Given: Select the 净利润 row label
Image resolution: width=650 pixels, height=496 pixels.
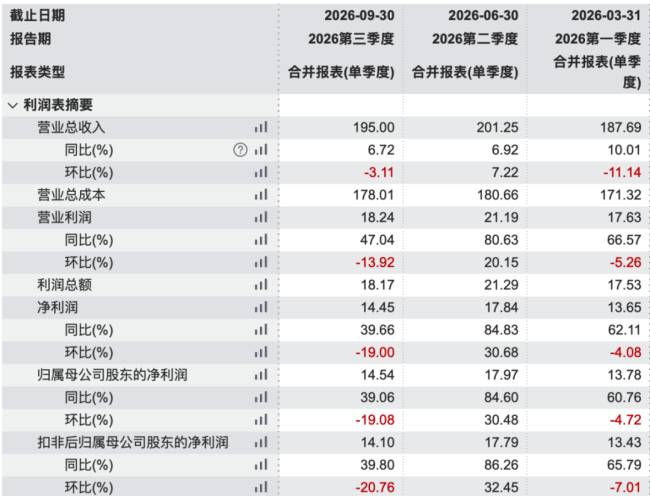Looking at the screenshot, I should click(58, 307).
